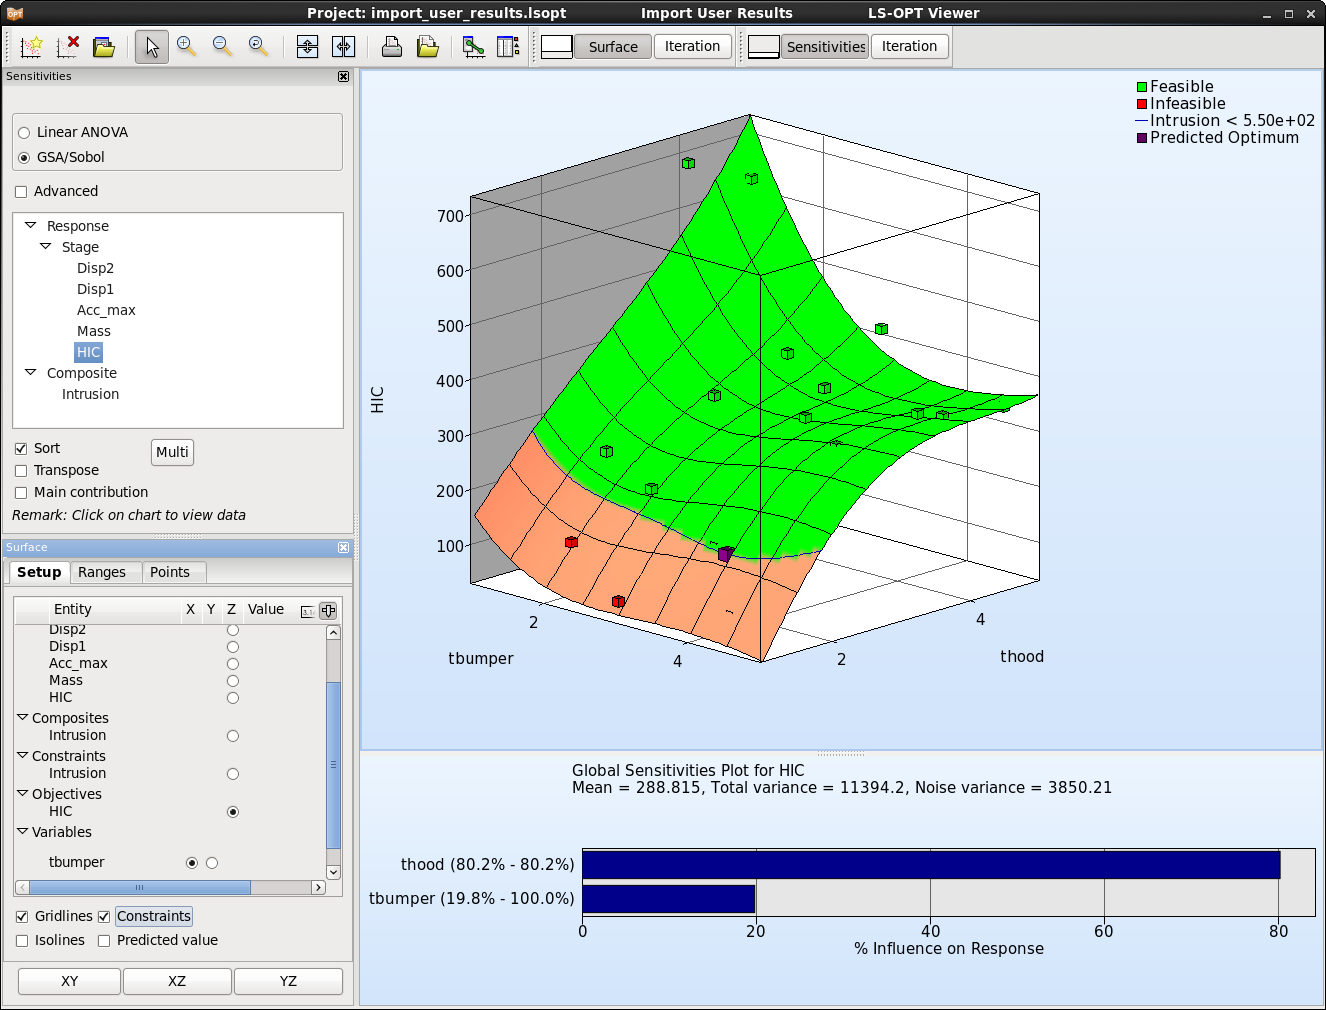Collapse the Variables group in Entity list

(23, 831)
